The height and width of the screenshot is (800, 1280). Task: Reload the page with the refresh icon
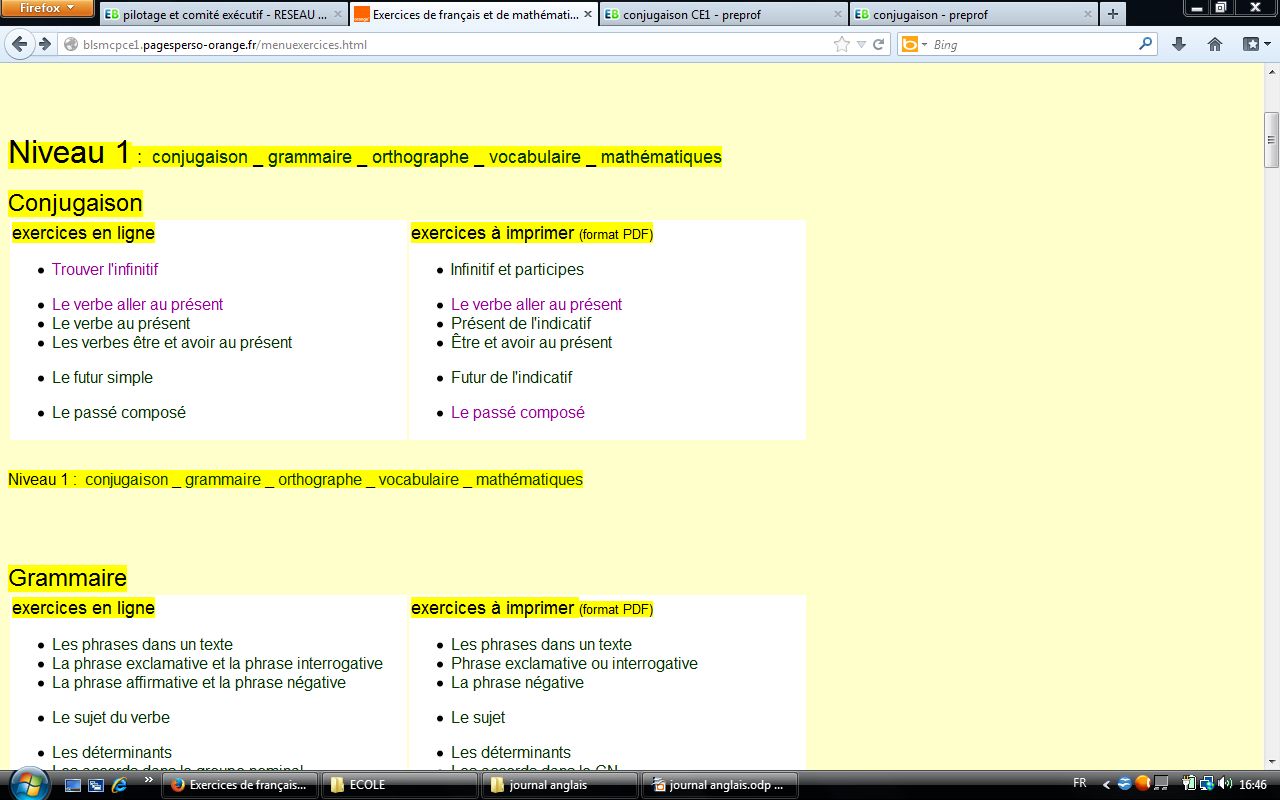pyautogui.click(x=879, y=44)
